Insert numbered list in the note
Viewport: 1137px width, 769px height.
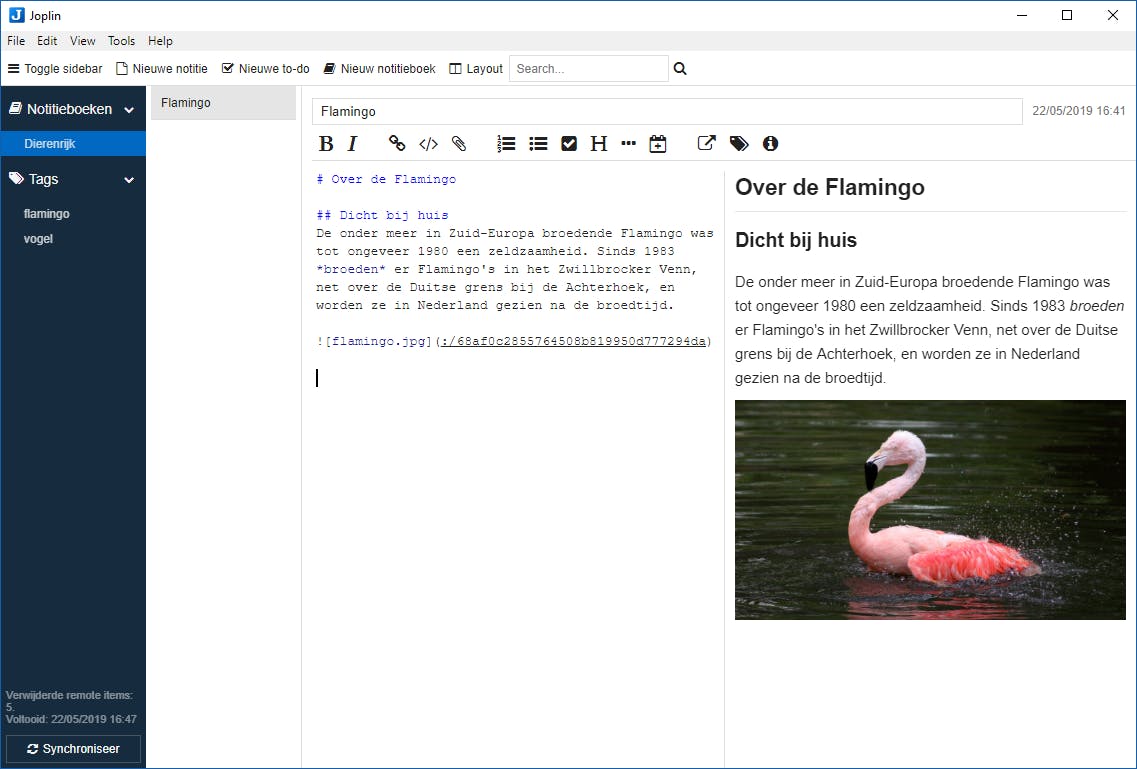pyautogui.click(x=507, y=144)
